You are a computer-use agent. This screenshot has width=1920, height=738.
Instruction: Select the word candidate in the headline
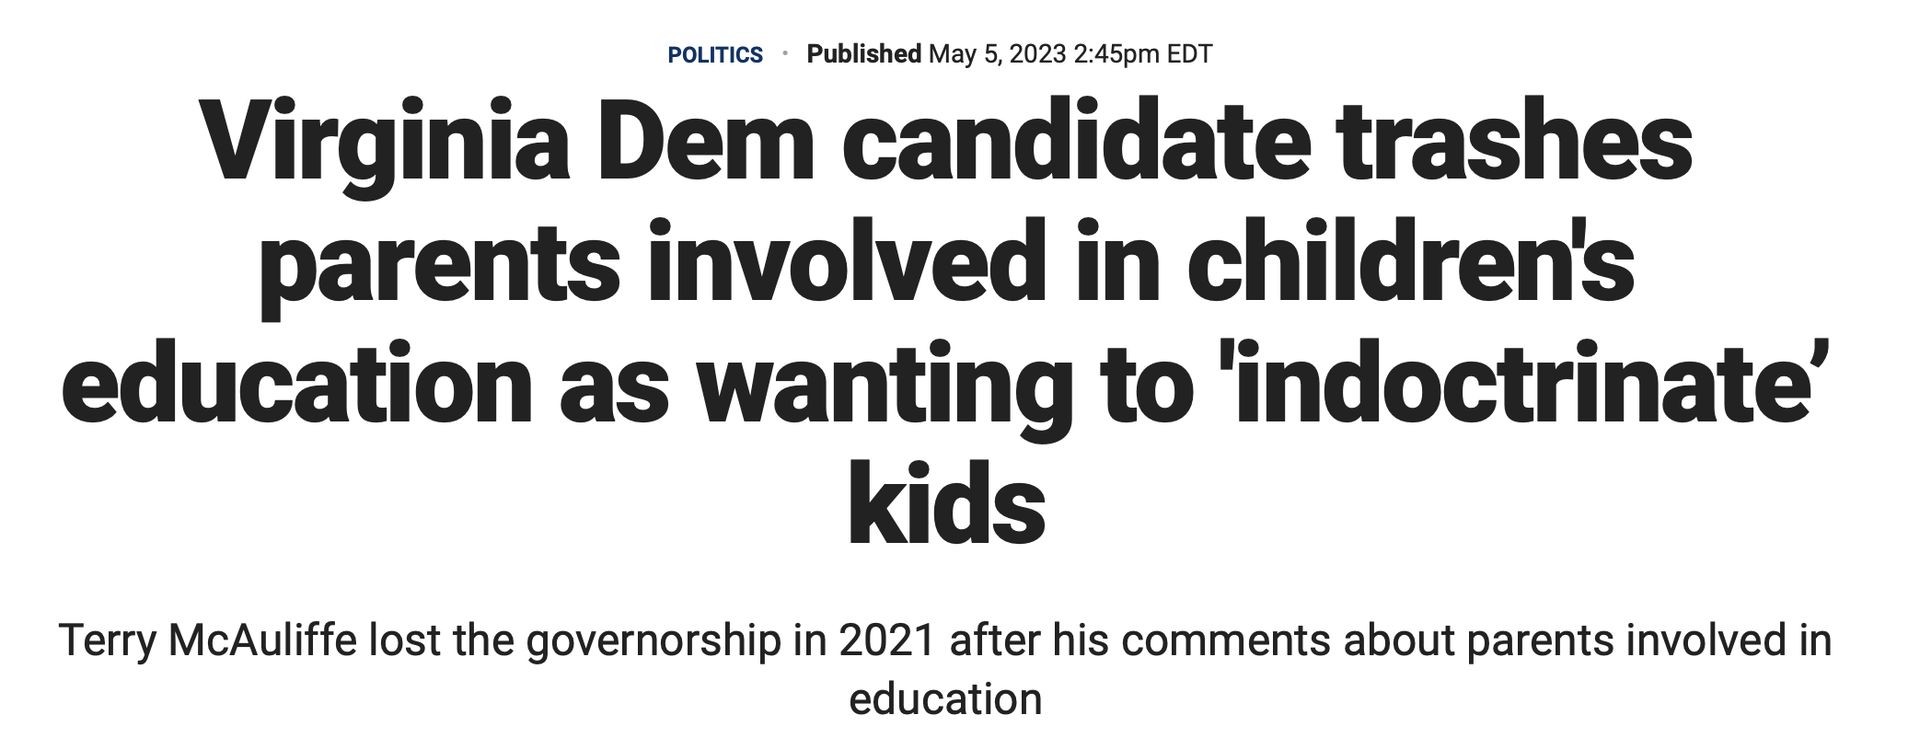point(1076,143)
